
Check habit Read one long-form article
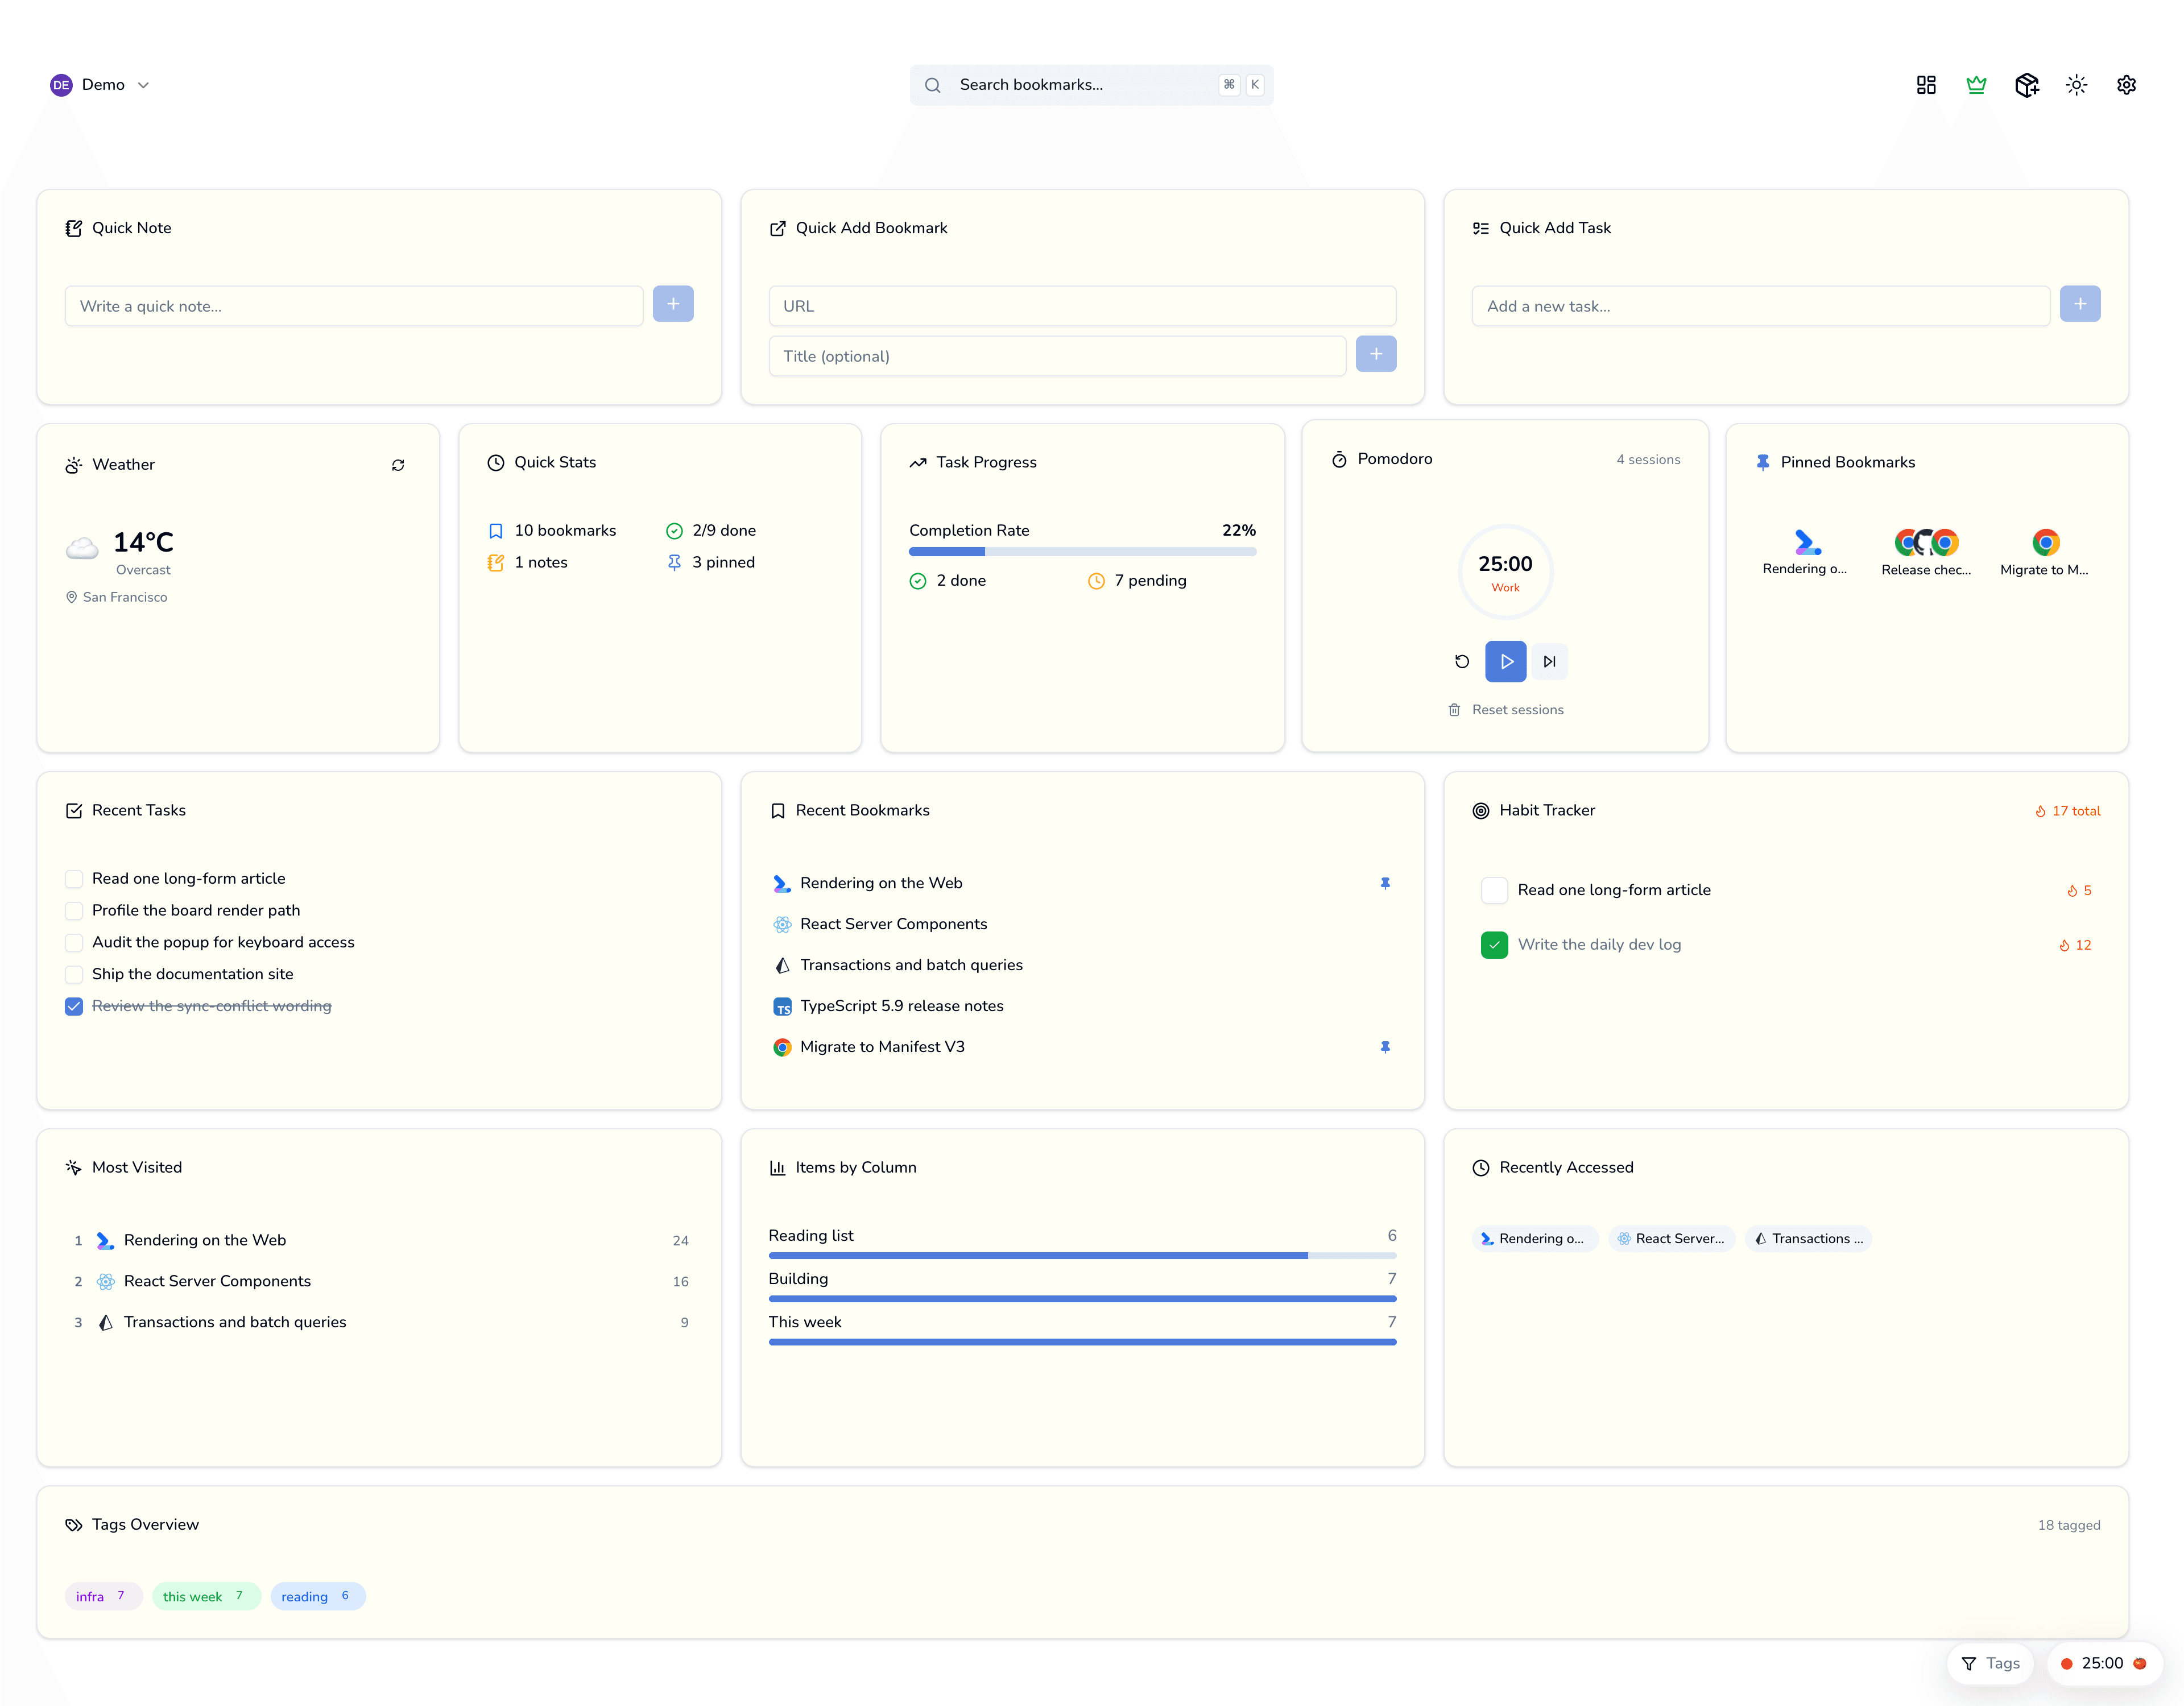point(1494,890)
